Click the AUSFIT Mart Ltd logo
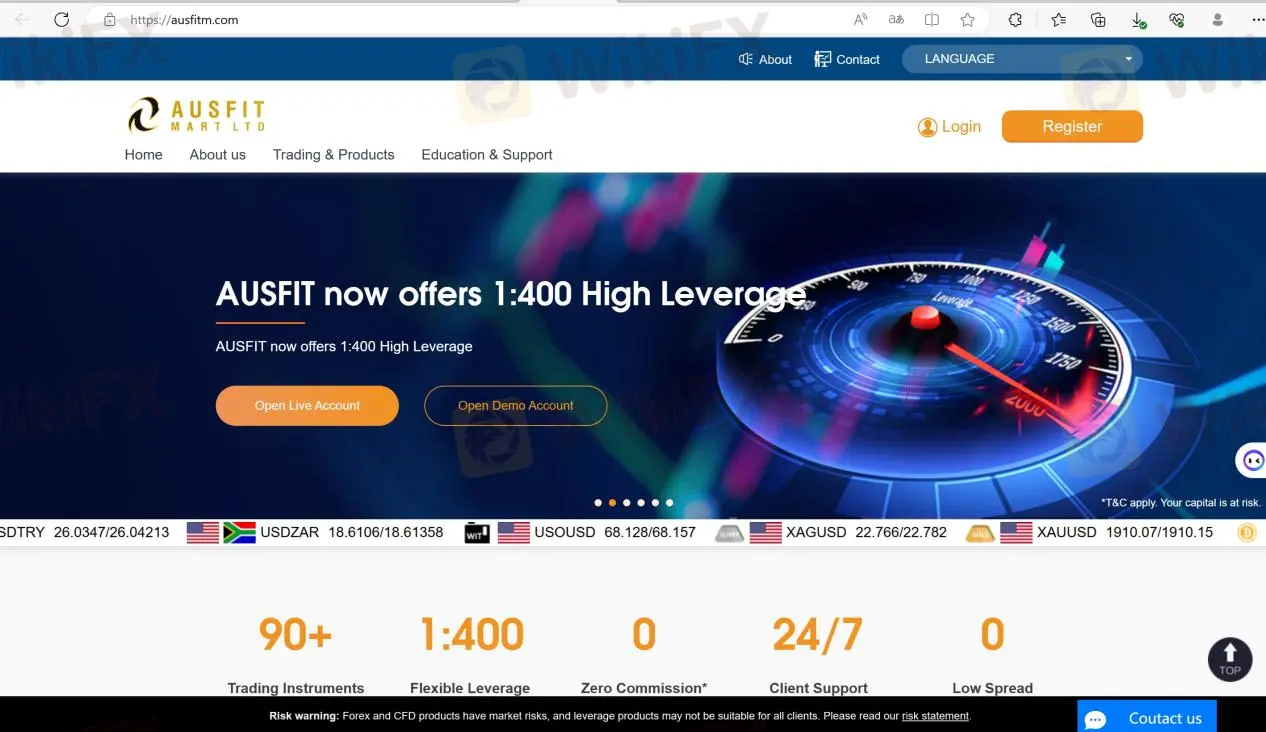The image size is (1266, 732). (196, 113)
